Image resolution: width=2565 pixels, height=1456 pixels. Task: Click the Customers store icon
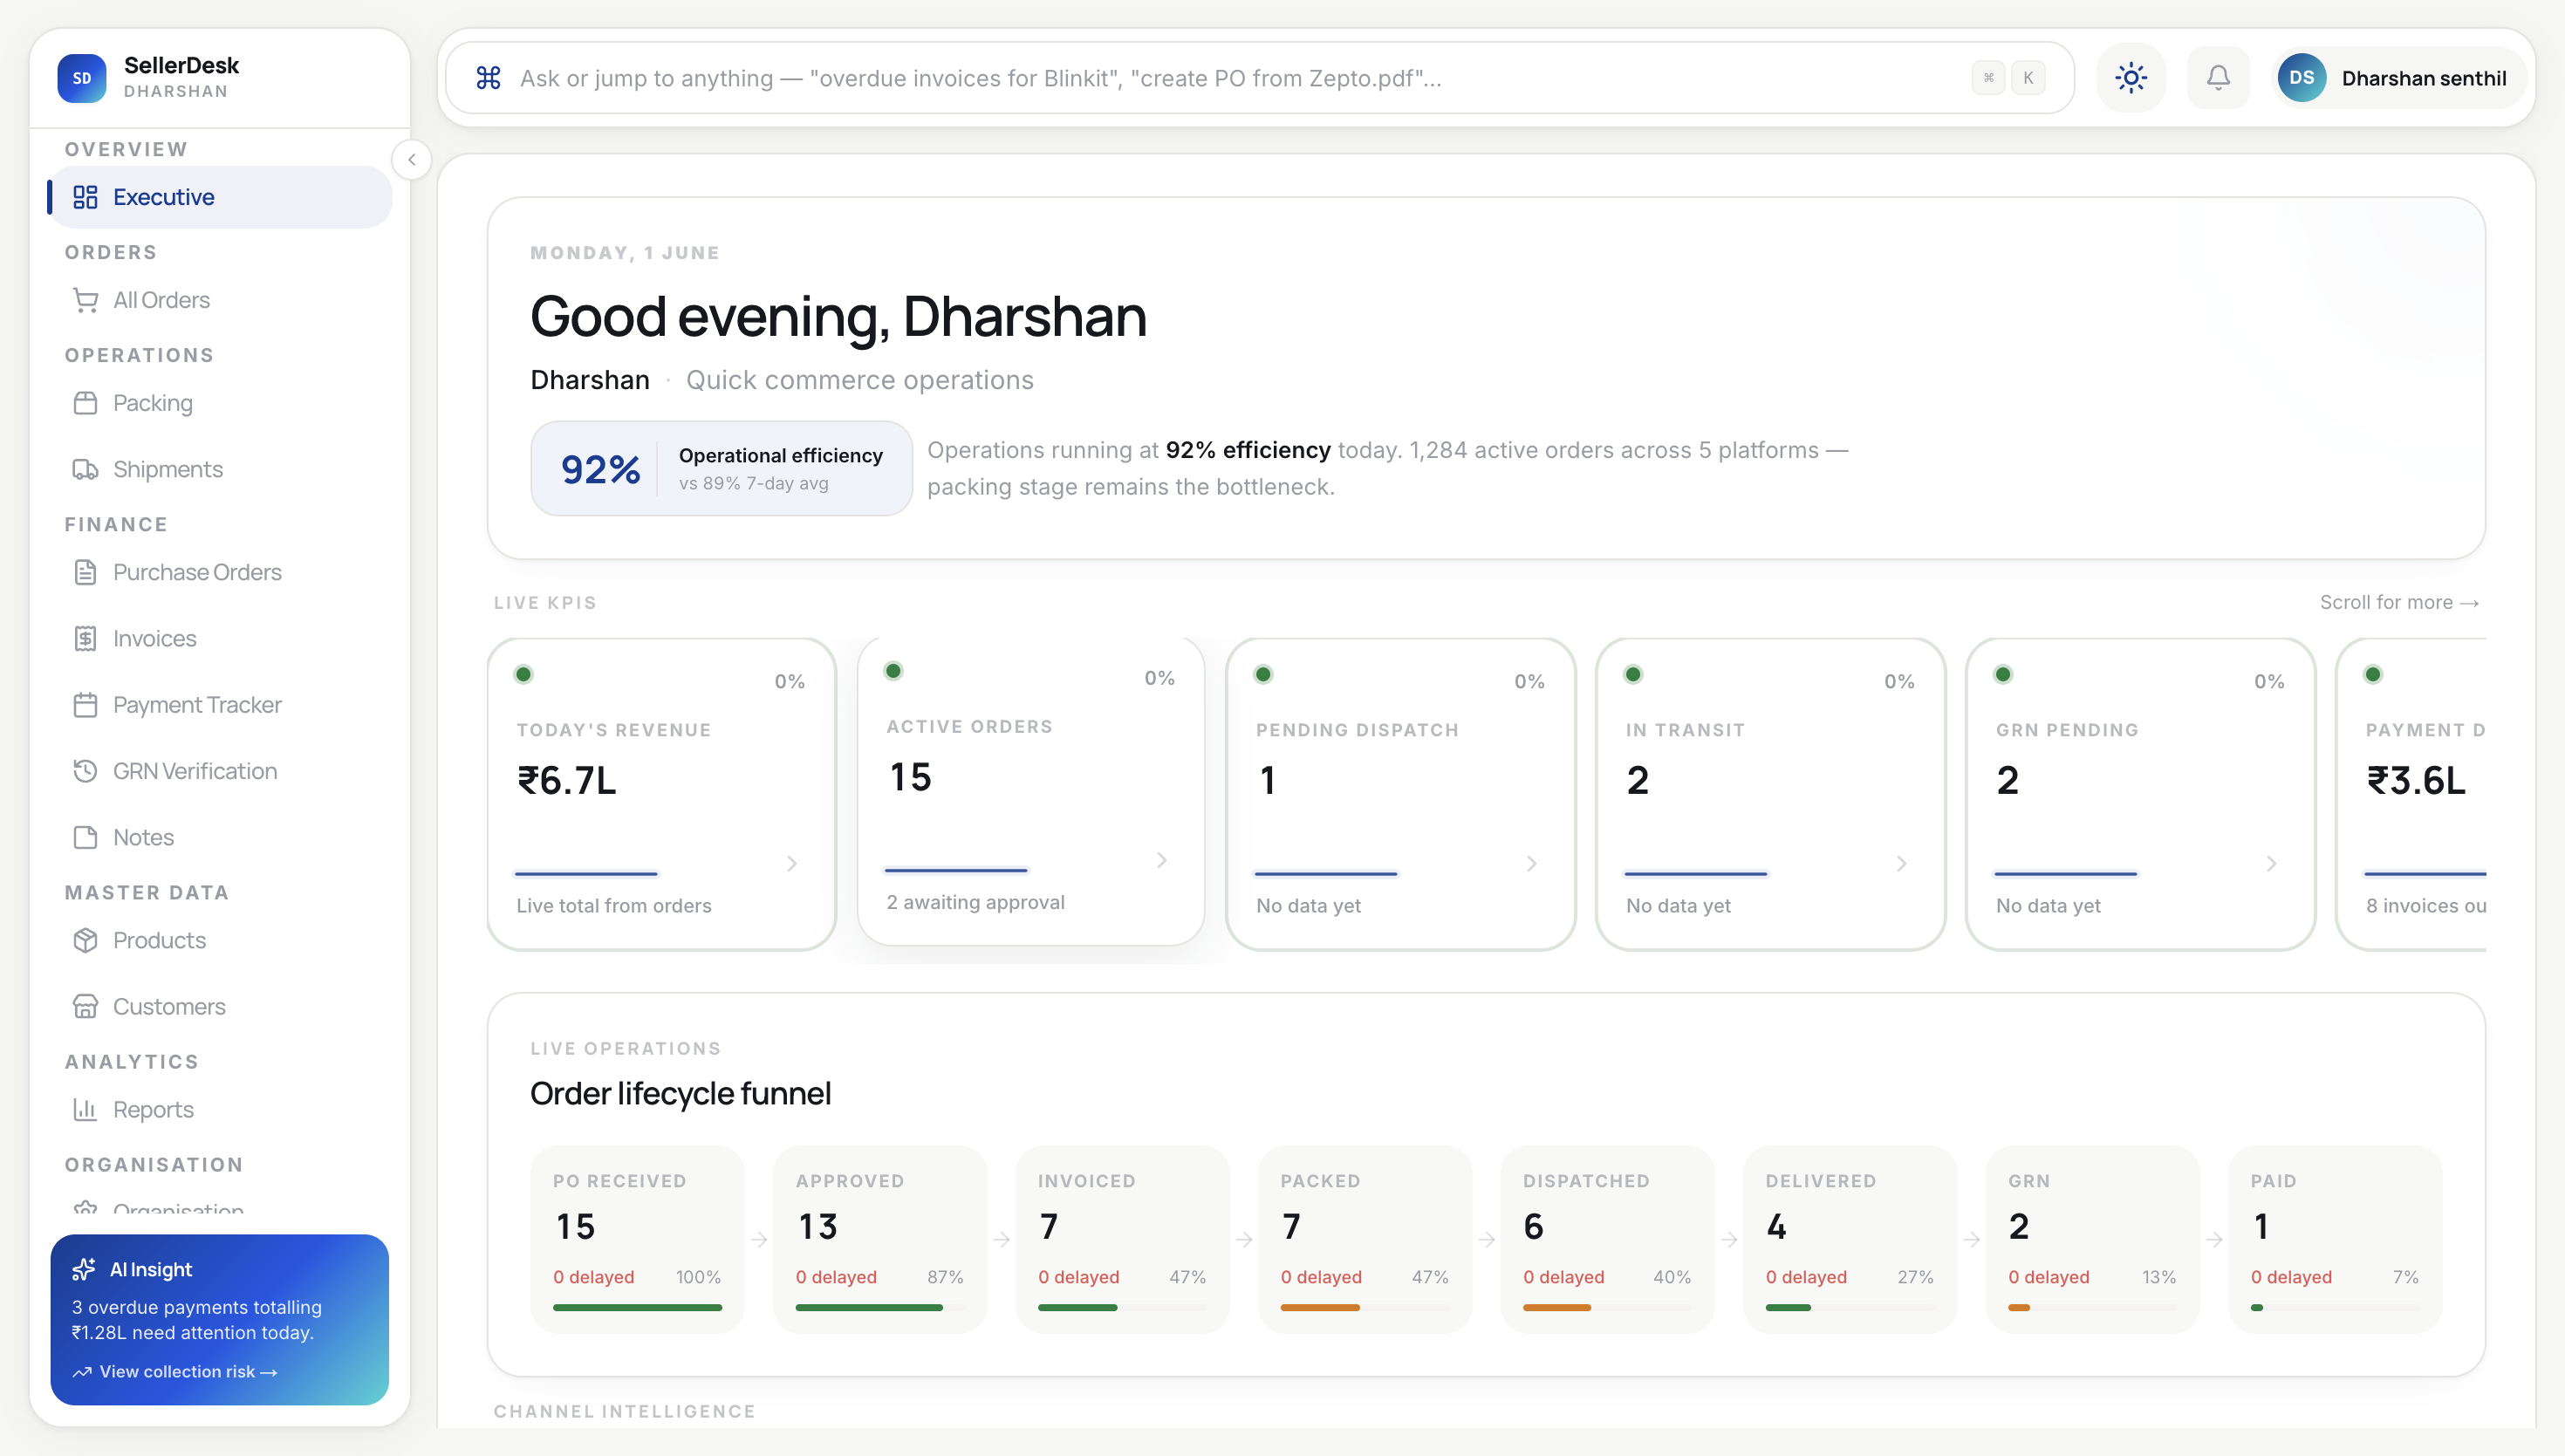(x=86, y=1006)
